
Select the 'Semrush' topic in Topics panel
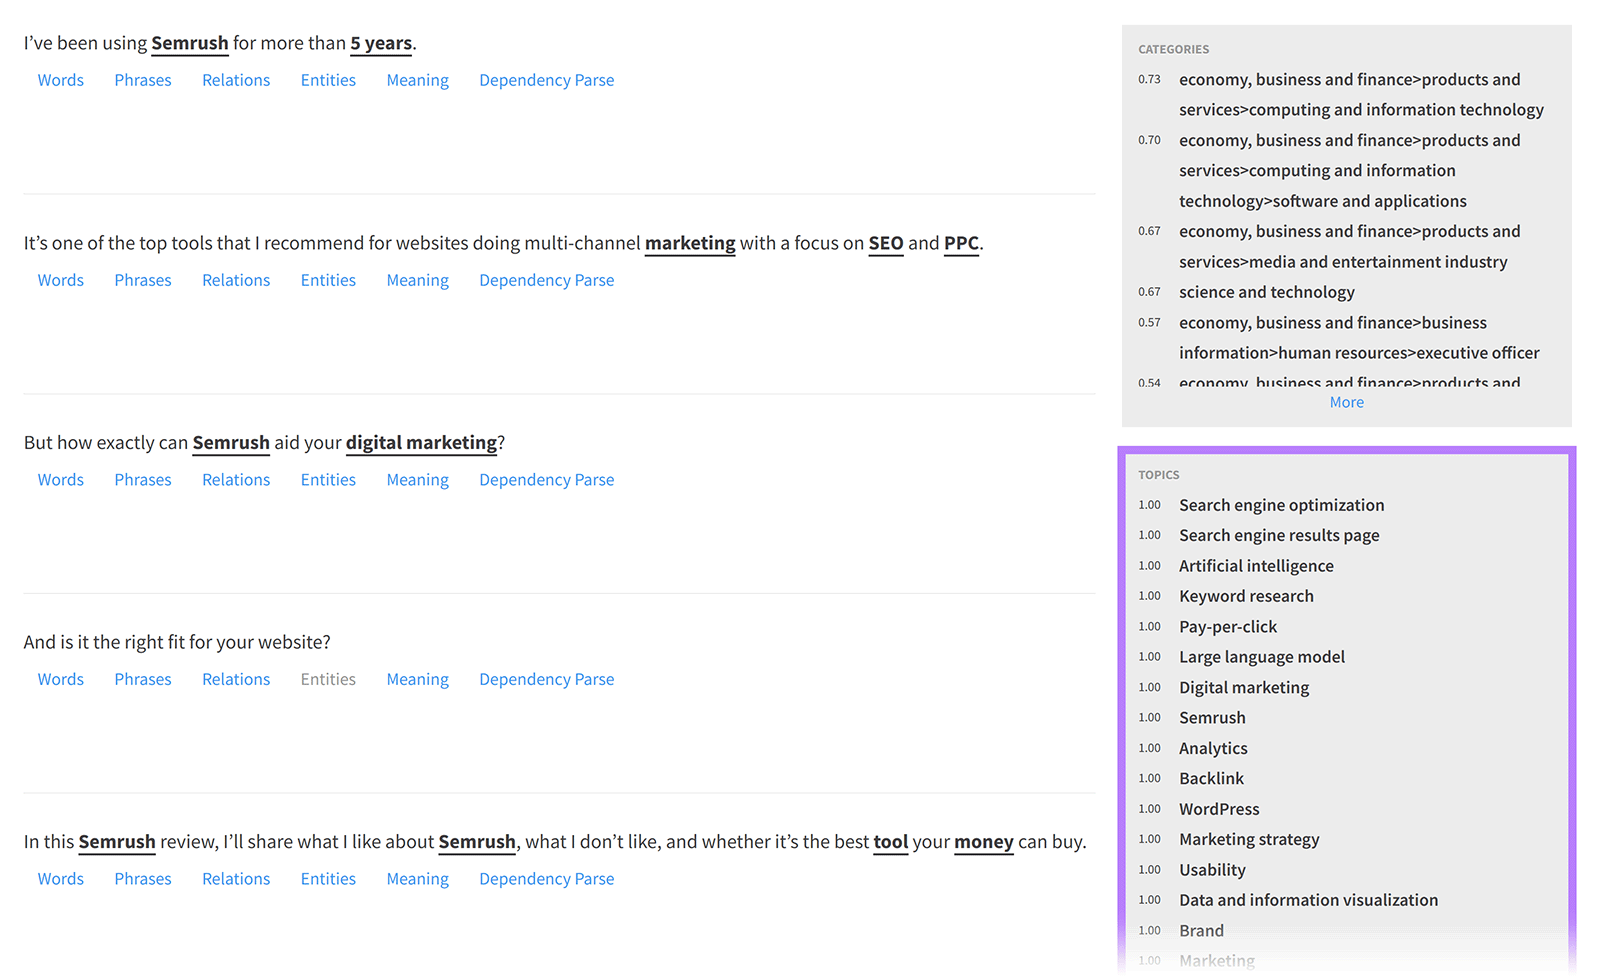1212,717
